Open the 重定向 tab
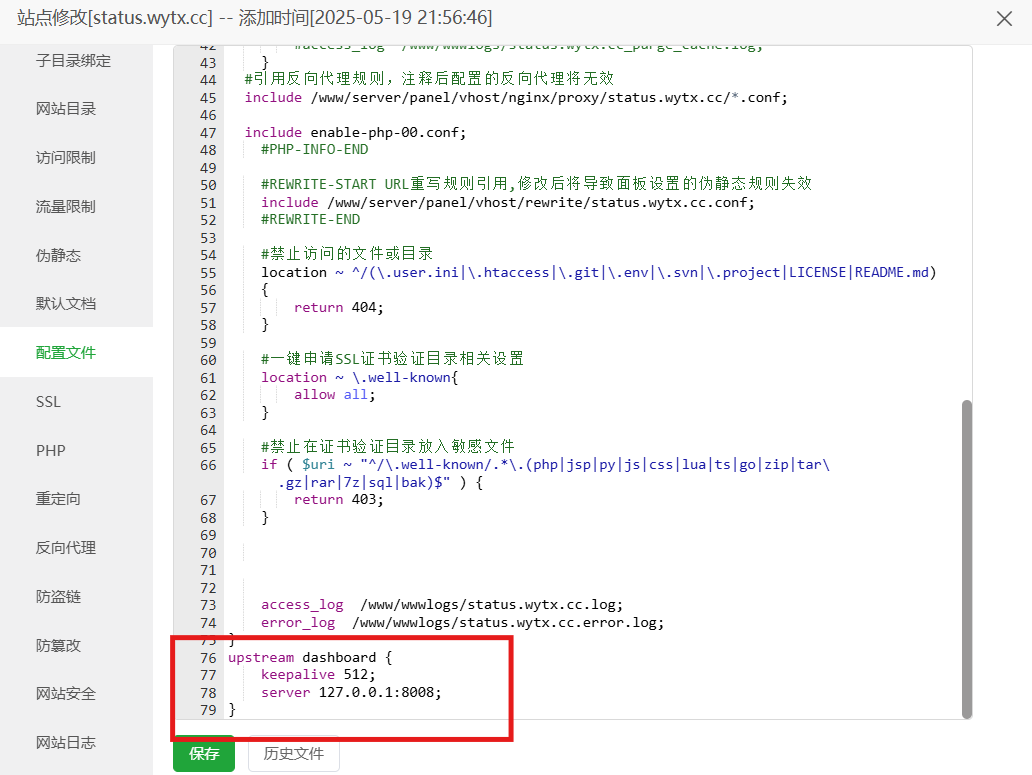Viewport: 1032px width, 775px height. [x=59, y=499]
